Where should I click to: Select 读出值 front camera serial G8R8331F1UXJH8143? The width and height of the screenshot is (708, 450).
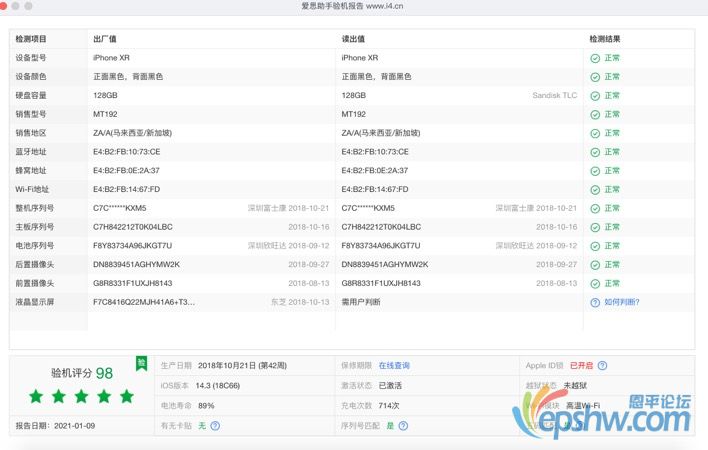(x=381, y=283)
